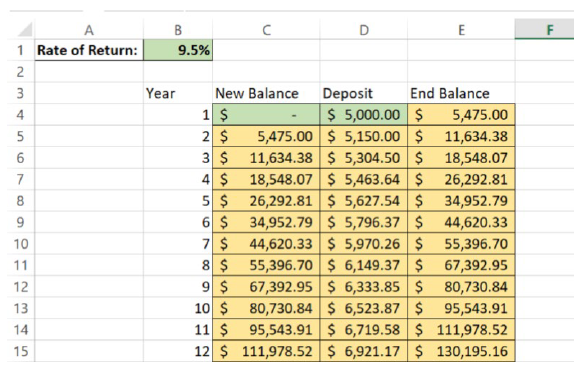This screenshot has width=580, height=370.
Task: Select the Year 12 cell
Action: (178, 351)
